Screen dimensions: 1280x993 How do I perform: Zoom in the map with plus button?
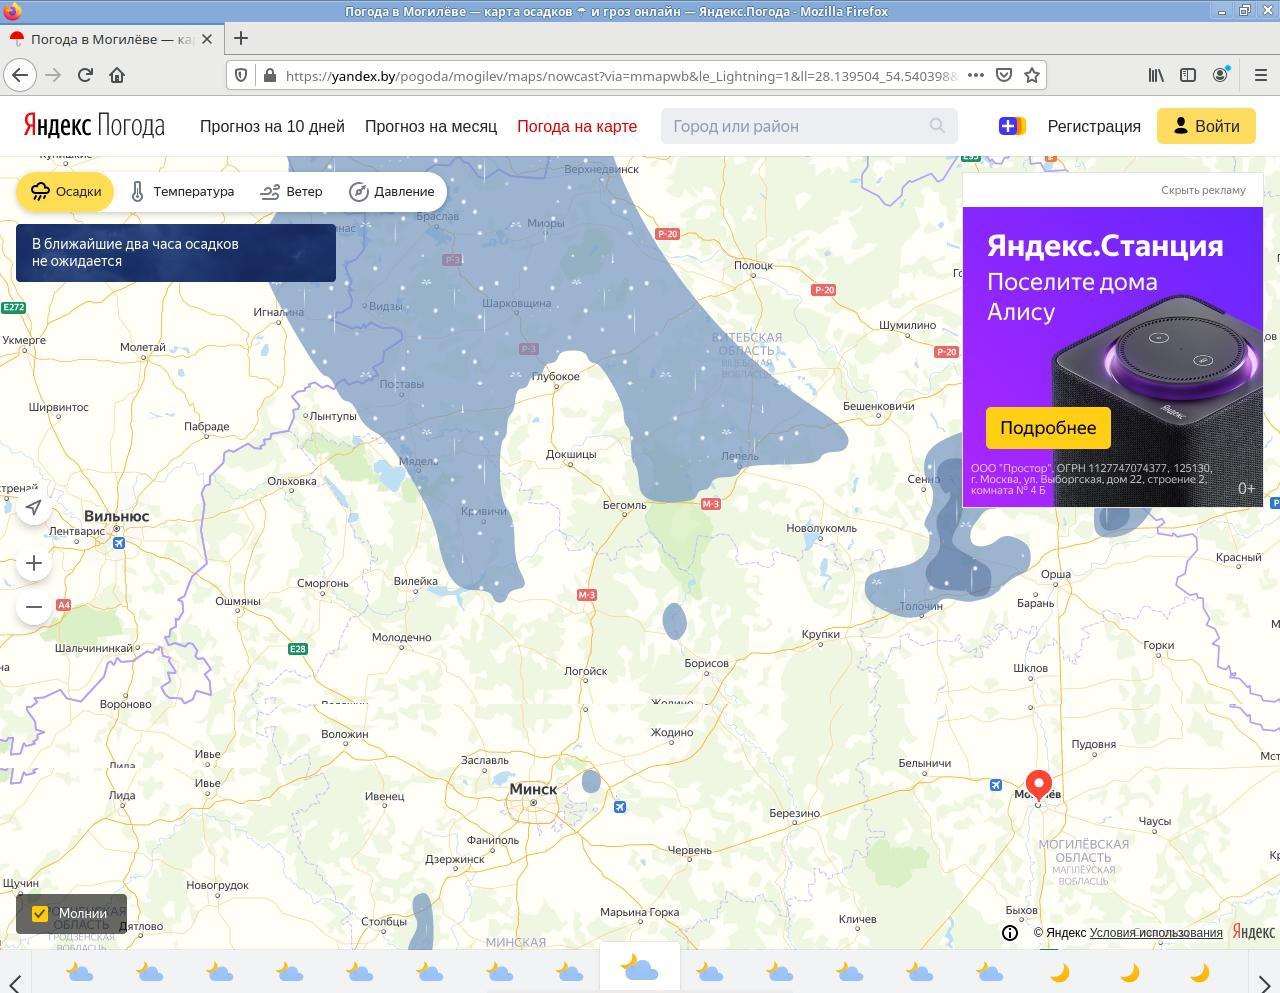coord(34,563)
